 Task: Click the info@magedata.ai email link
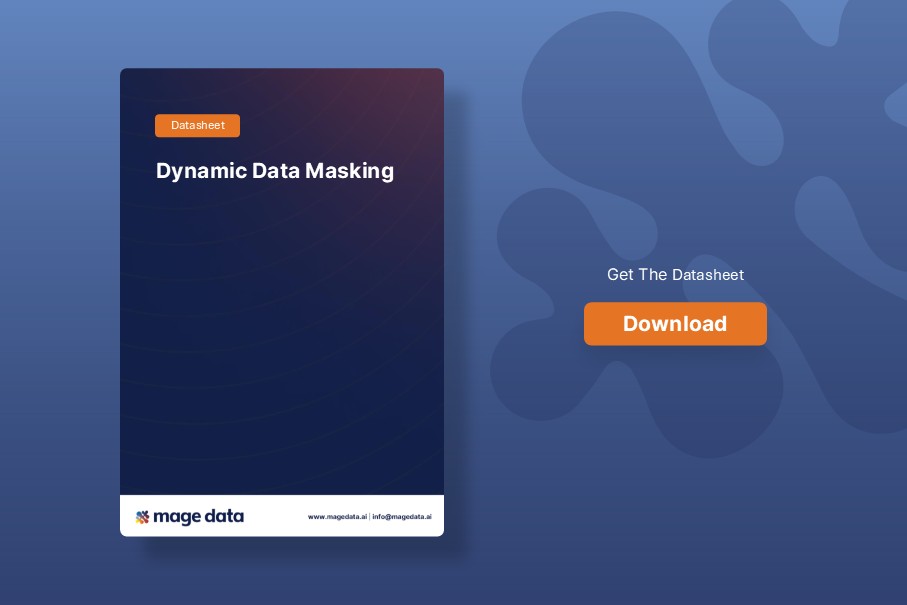click(401, 517)
